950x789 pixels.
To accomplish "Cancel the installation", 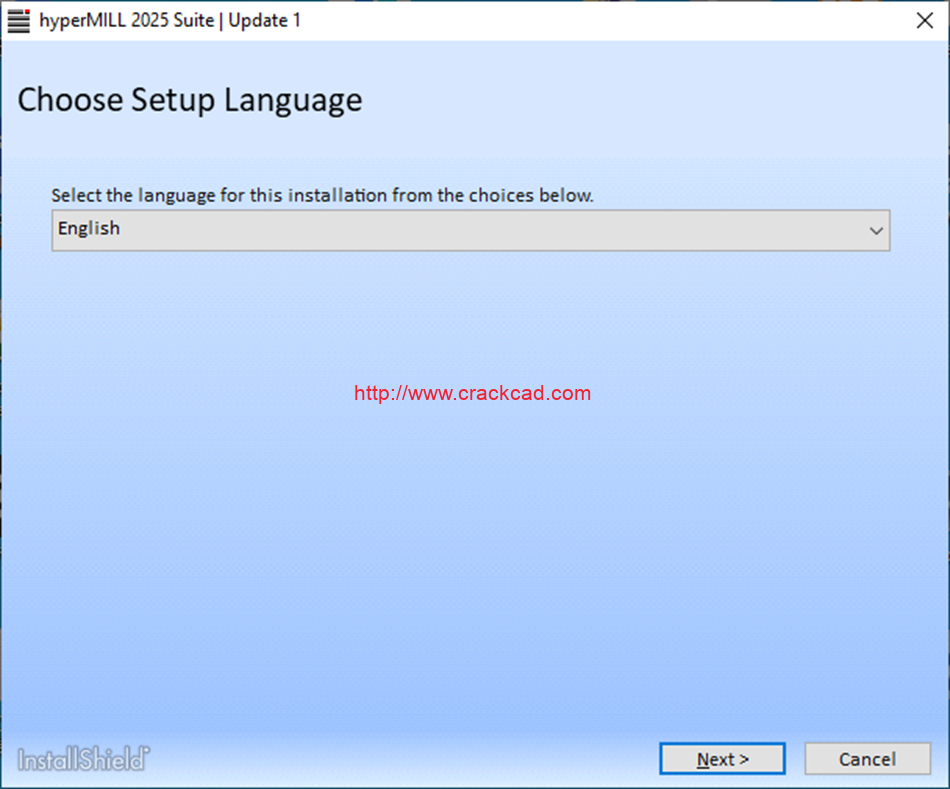I will click(x=866, y=759).
